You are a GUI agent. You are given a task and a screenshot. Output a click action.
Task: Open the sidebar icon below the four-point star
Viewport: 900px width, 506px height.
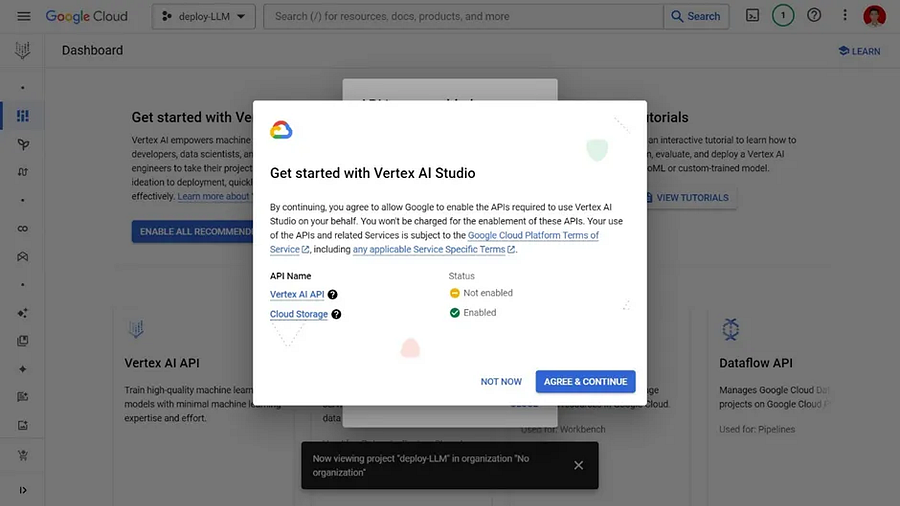(22, 397)
